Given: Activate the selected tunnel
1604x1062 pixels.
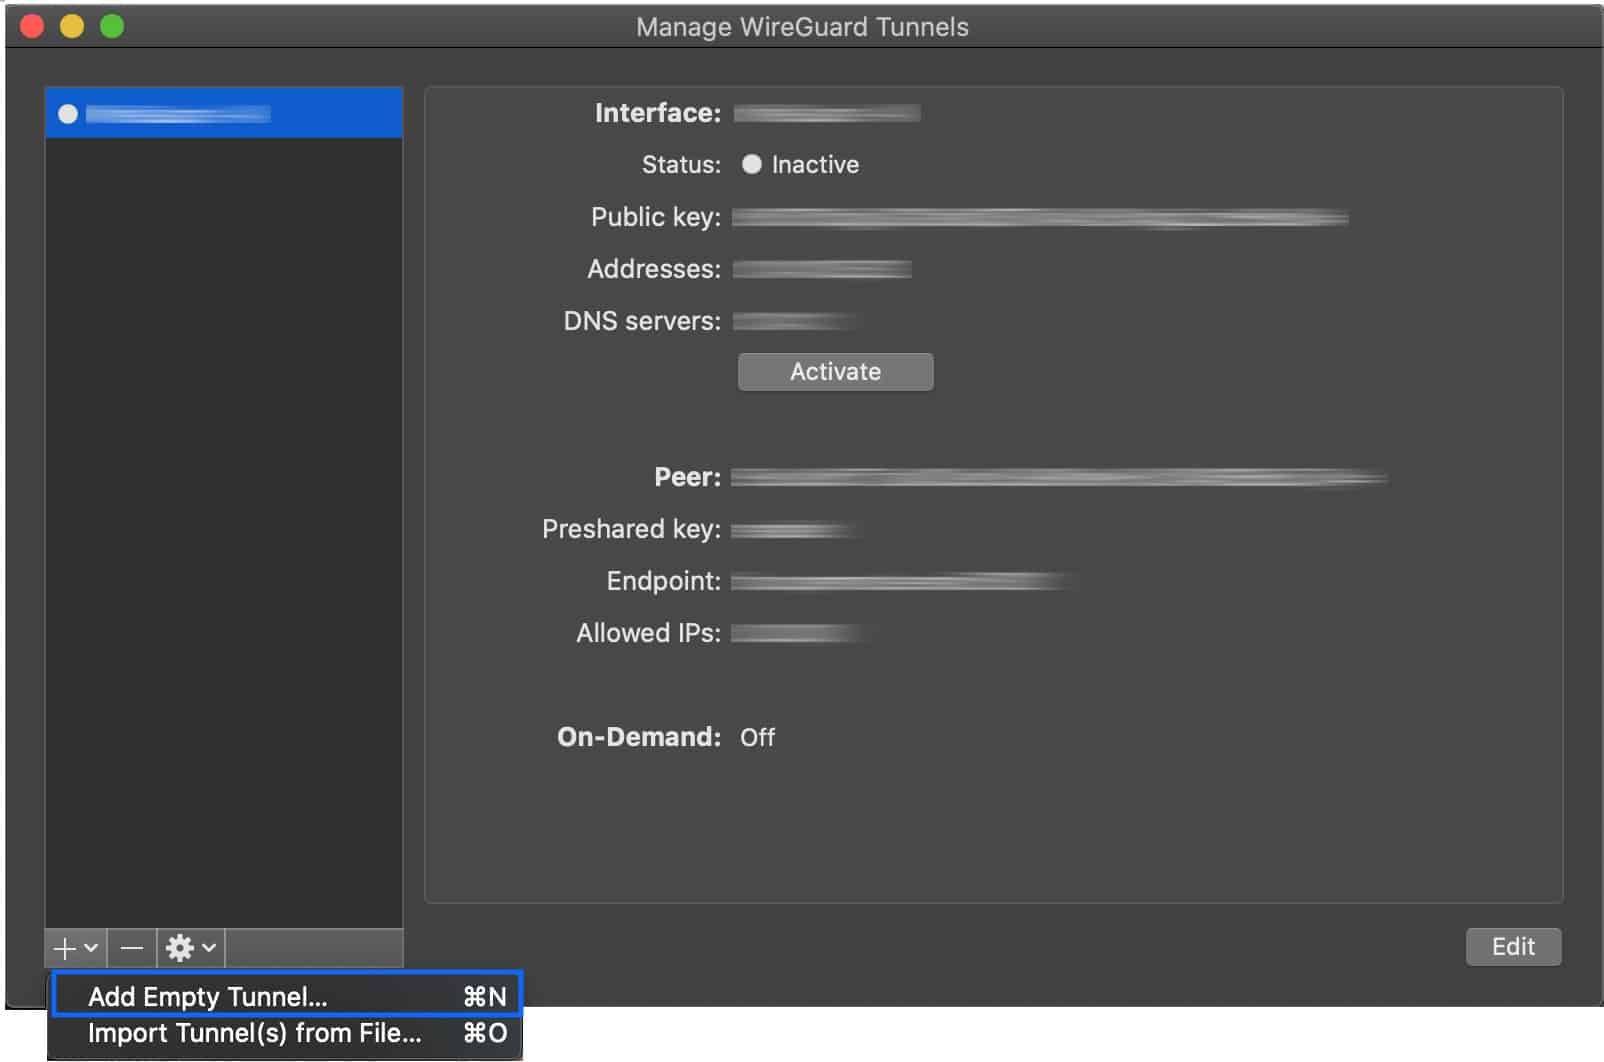Looking at the screenshot, I should [835, 372].
